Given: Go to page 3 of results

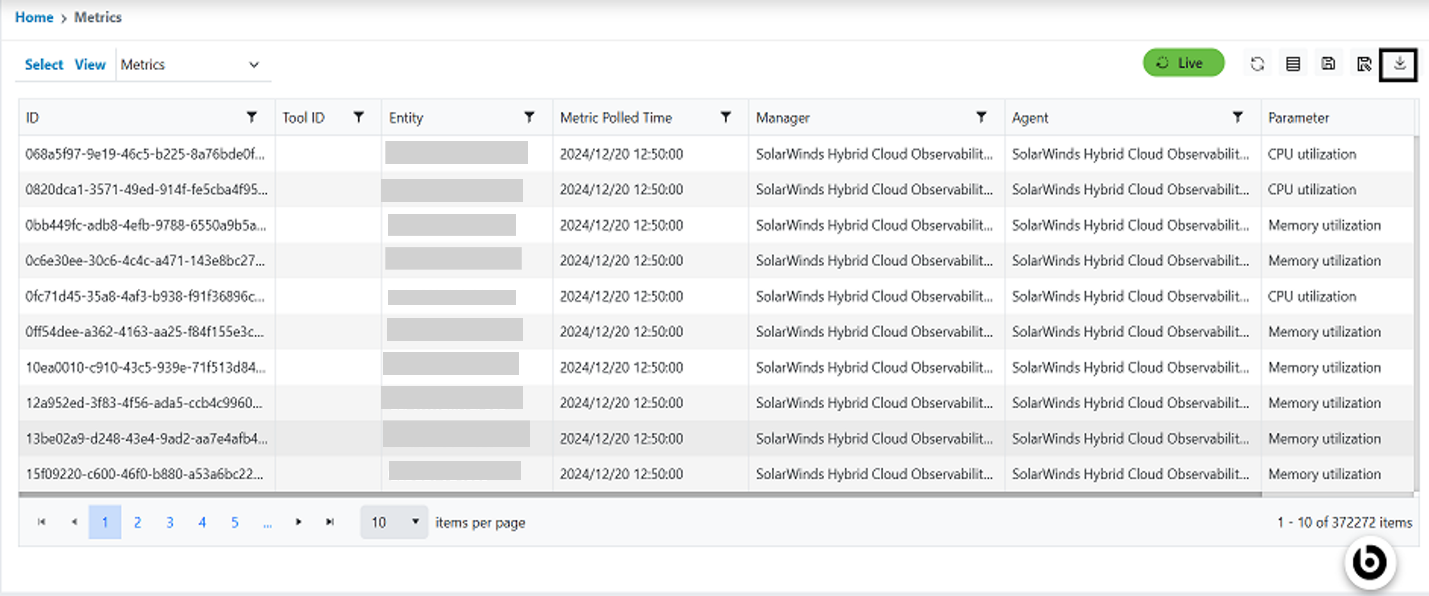Looking at the screenshot, I should [x=170, y=522].
